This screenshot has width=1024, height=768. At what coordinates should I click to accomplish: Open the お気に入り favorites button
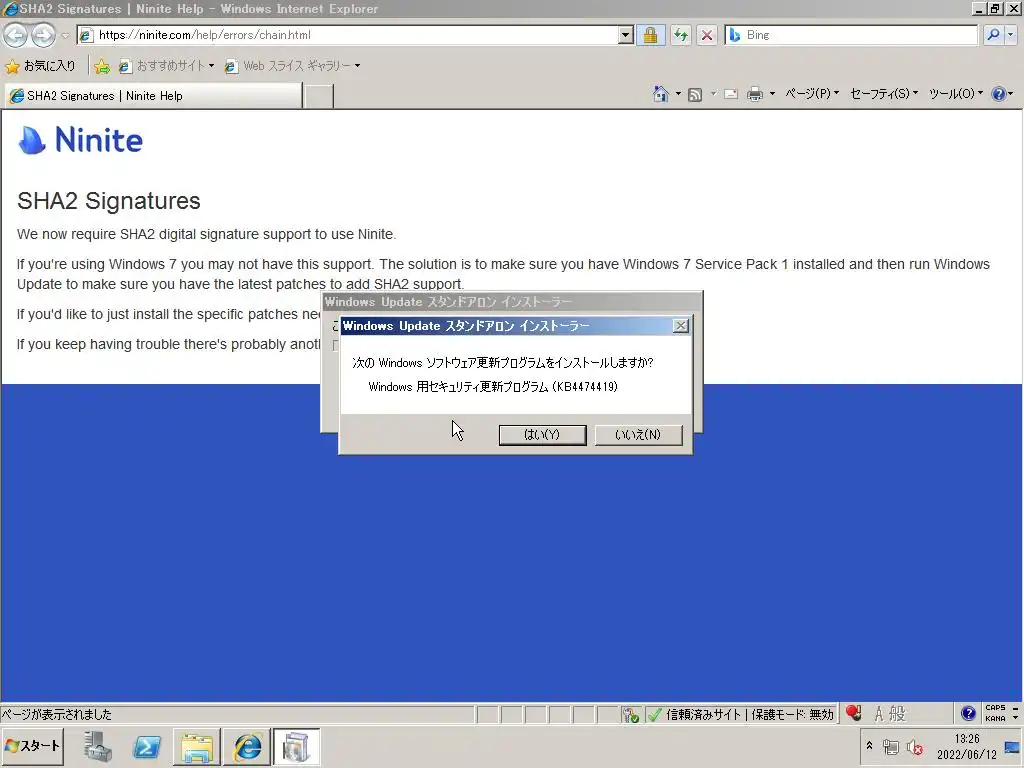pos(40,65)
